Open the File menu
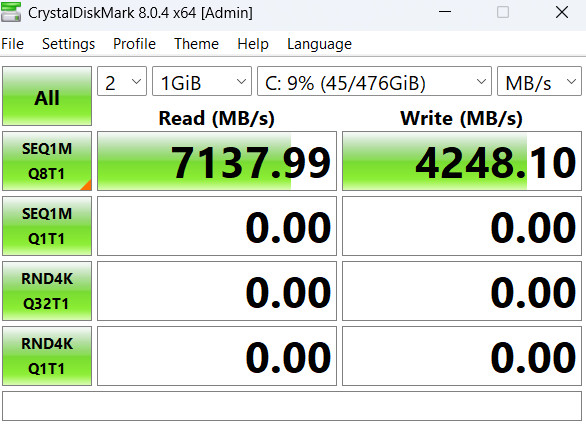The width and height of the screenshot is (586, 425). click(x=12, y=44)
